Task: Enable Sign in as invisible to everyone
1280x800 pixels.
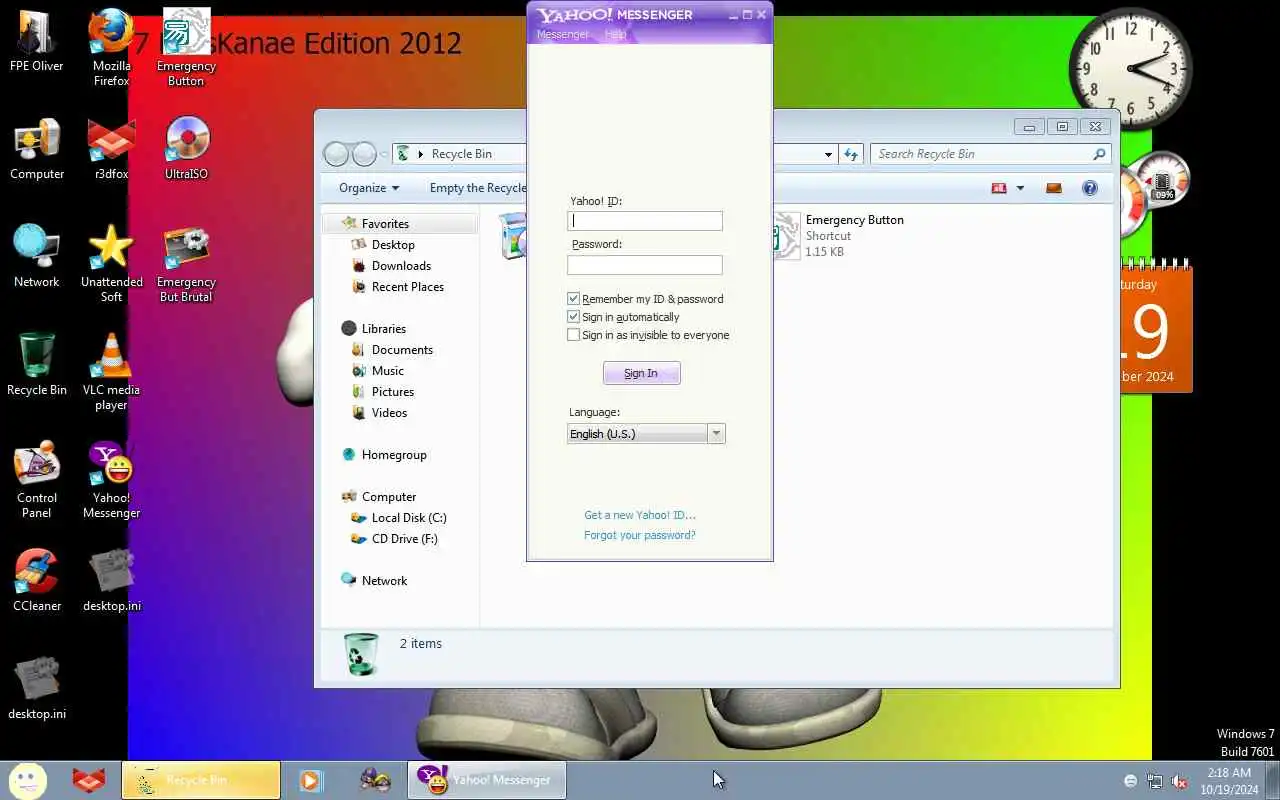Action: coord(574,334)
